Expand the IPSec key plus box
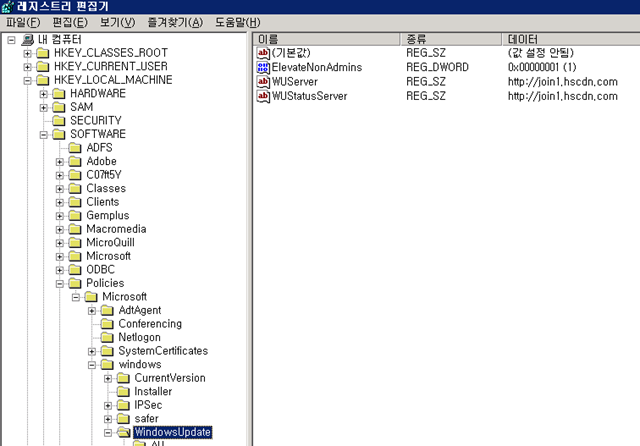The width and height of the screenshot is (640, 446). pos(108,406)
